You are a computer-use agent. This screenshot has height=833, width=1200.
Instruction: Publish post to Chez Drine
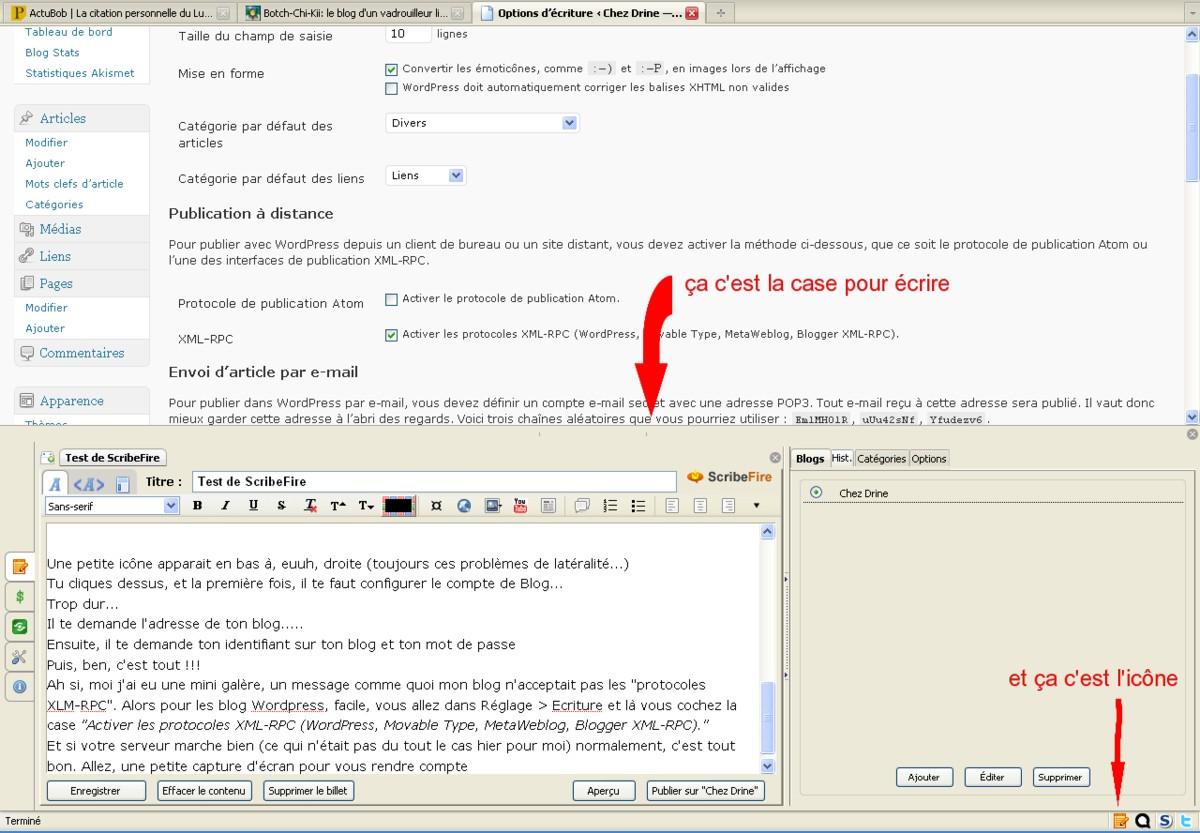coord(706,791)
